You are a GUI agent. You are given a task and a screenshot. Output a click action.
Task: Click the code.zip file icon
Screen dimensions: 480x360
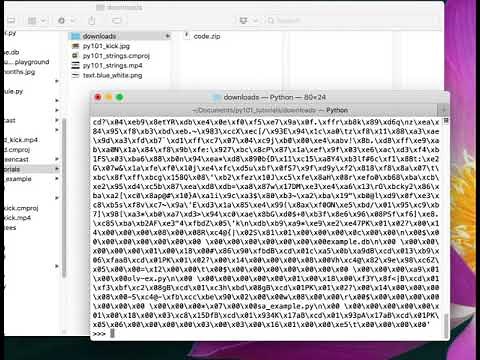click(187, 36)
